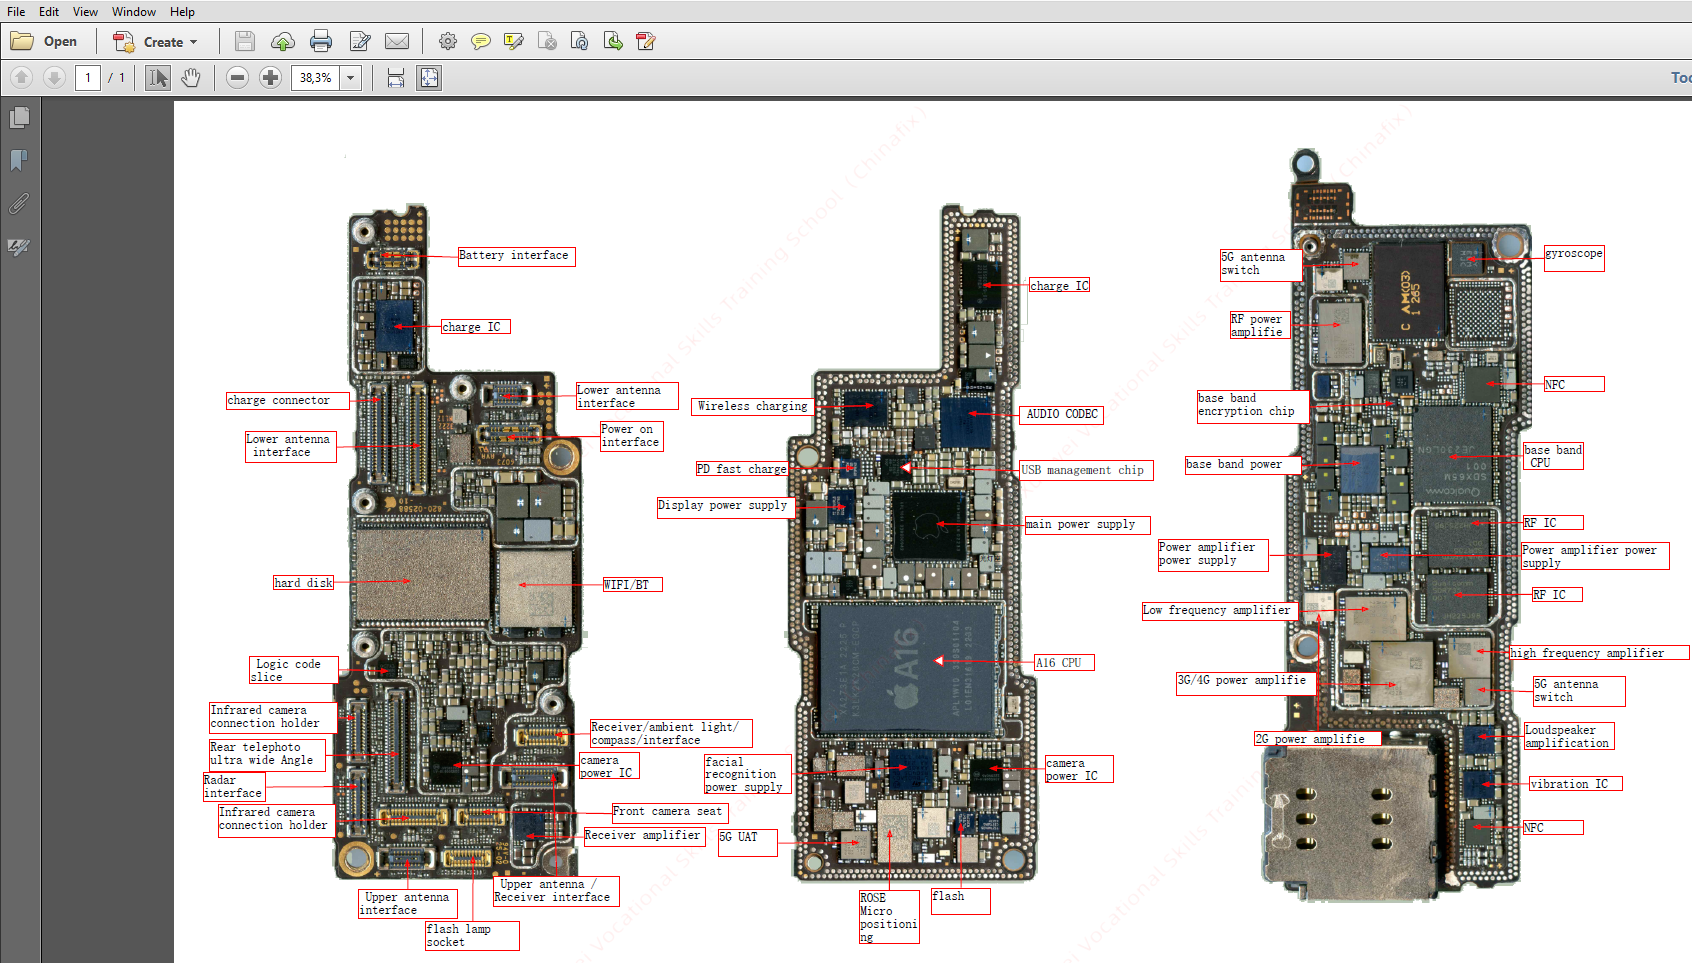Toggle fit one full page view
The width and height of the screenshot is (1692, 963).
[x=429, y=78]
